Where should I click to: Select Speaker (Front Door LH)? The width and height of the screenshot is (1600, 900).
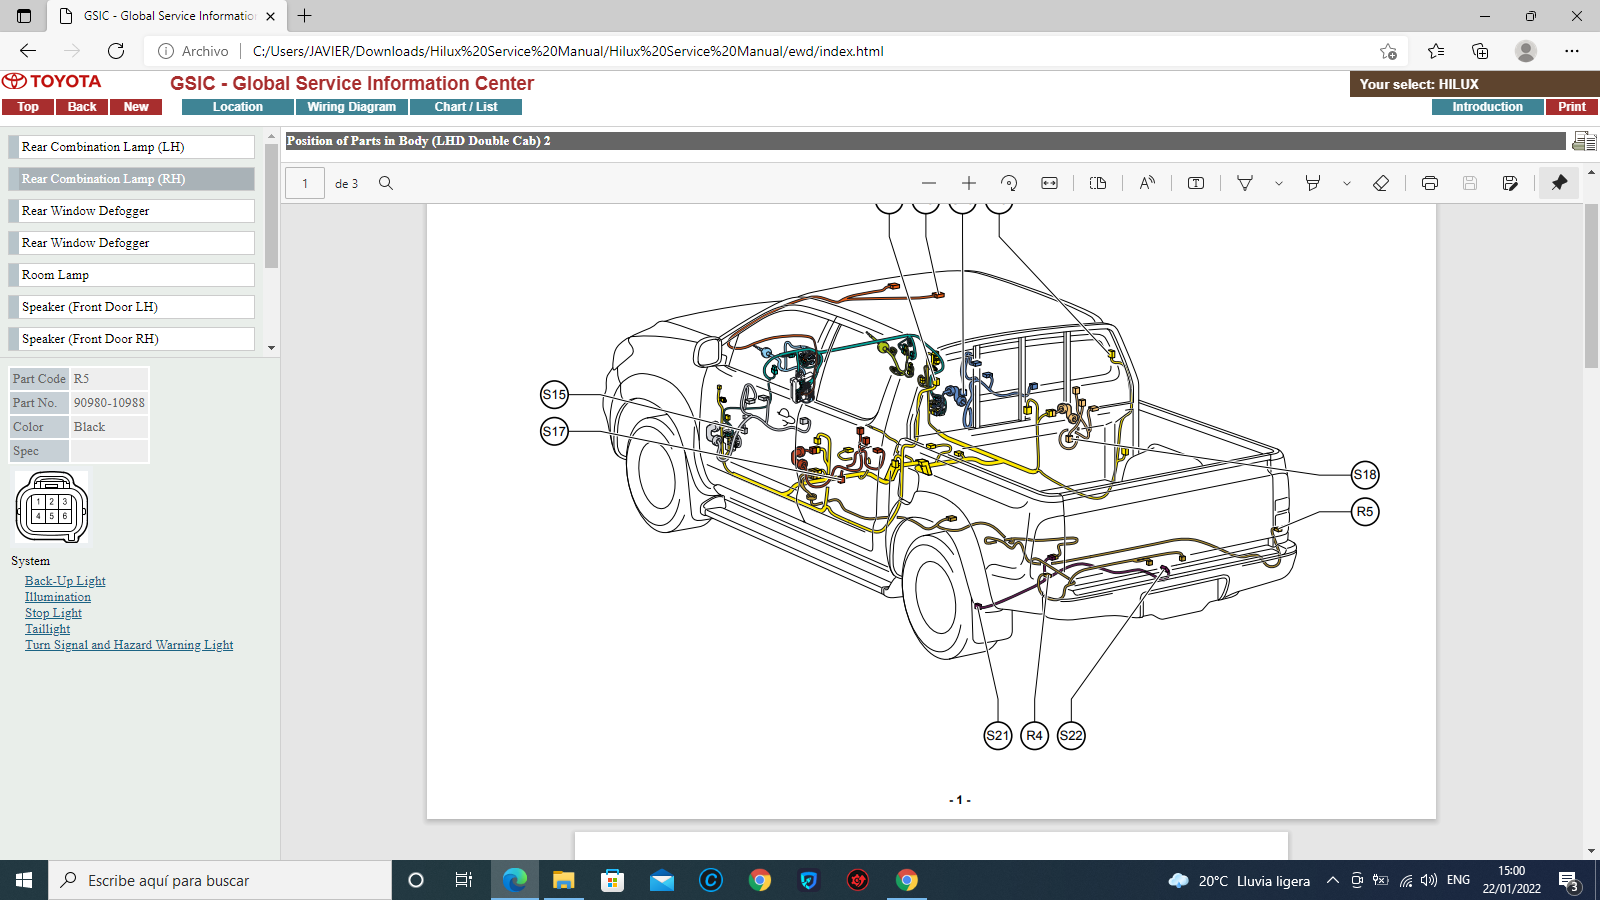tap(131, 307)
